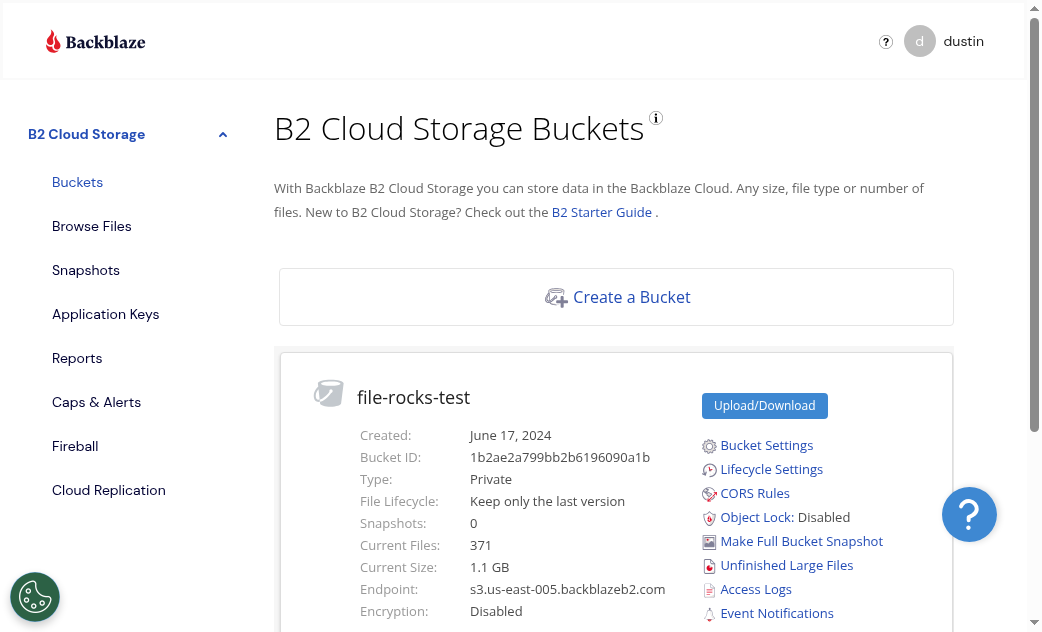Click the Bucket ID value 1b2ae2a799bb2b6196090a1b
Image resolution: width=1042 pixels, height=632 pixels.
click(x=560, y=457)
